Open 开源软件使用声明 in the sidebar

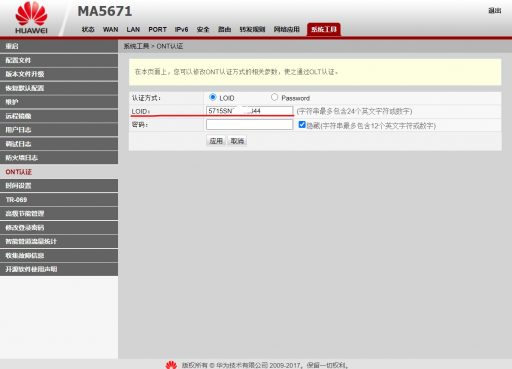point(59,269)
